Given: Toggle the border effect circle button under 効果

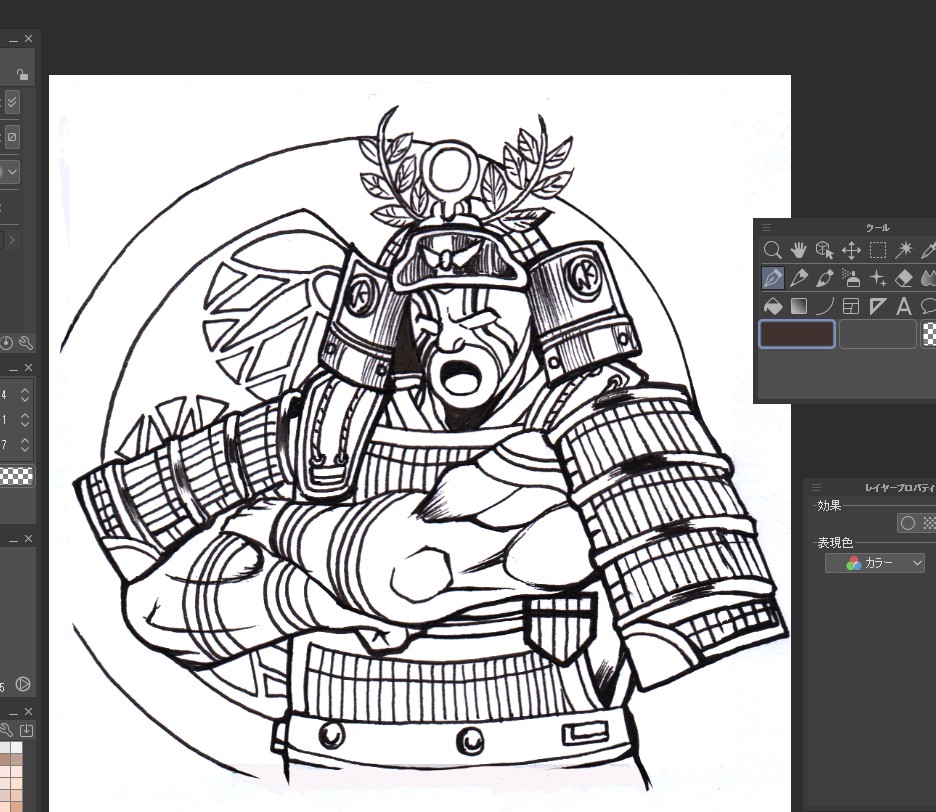Looking at the screenshot, I should tap(908, 523).
